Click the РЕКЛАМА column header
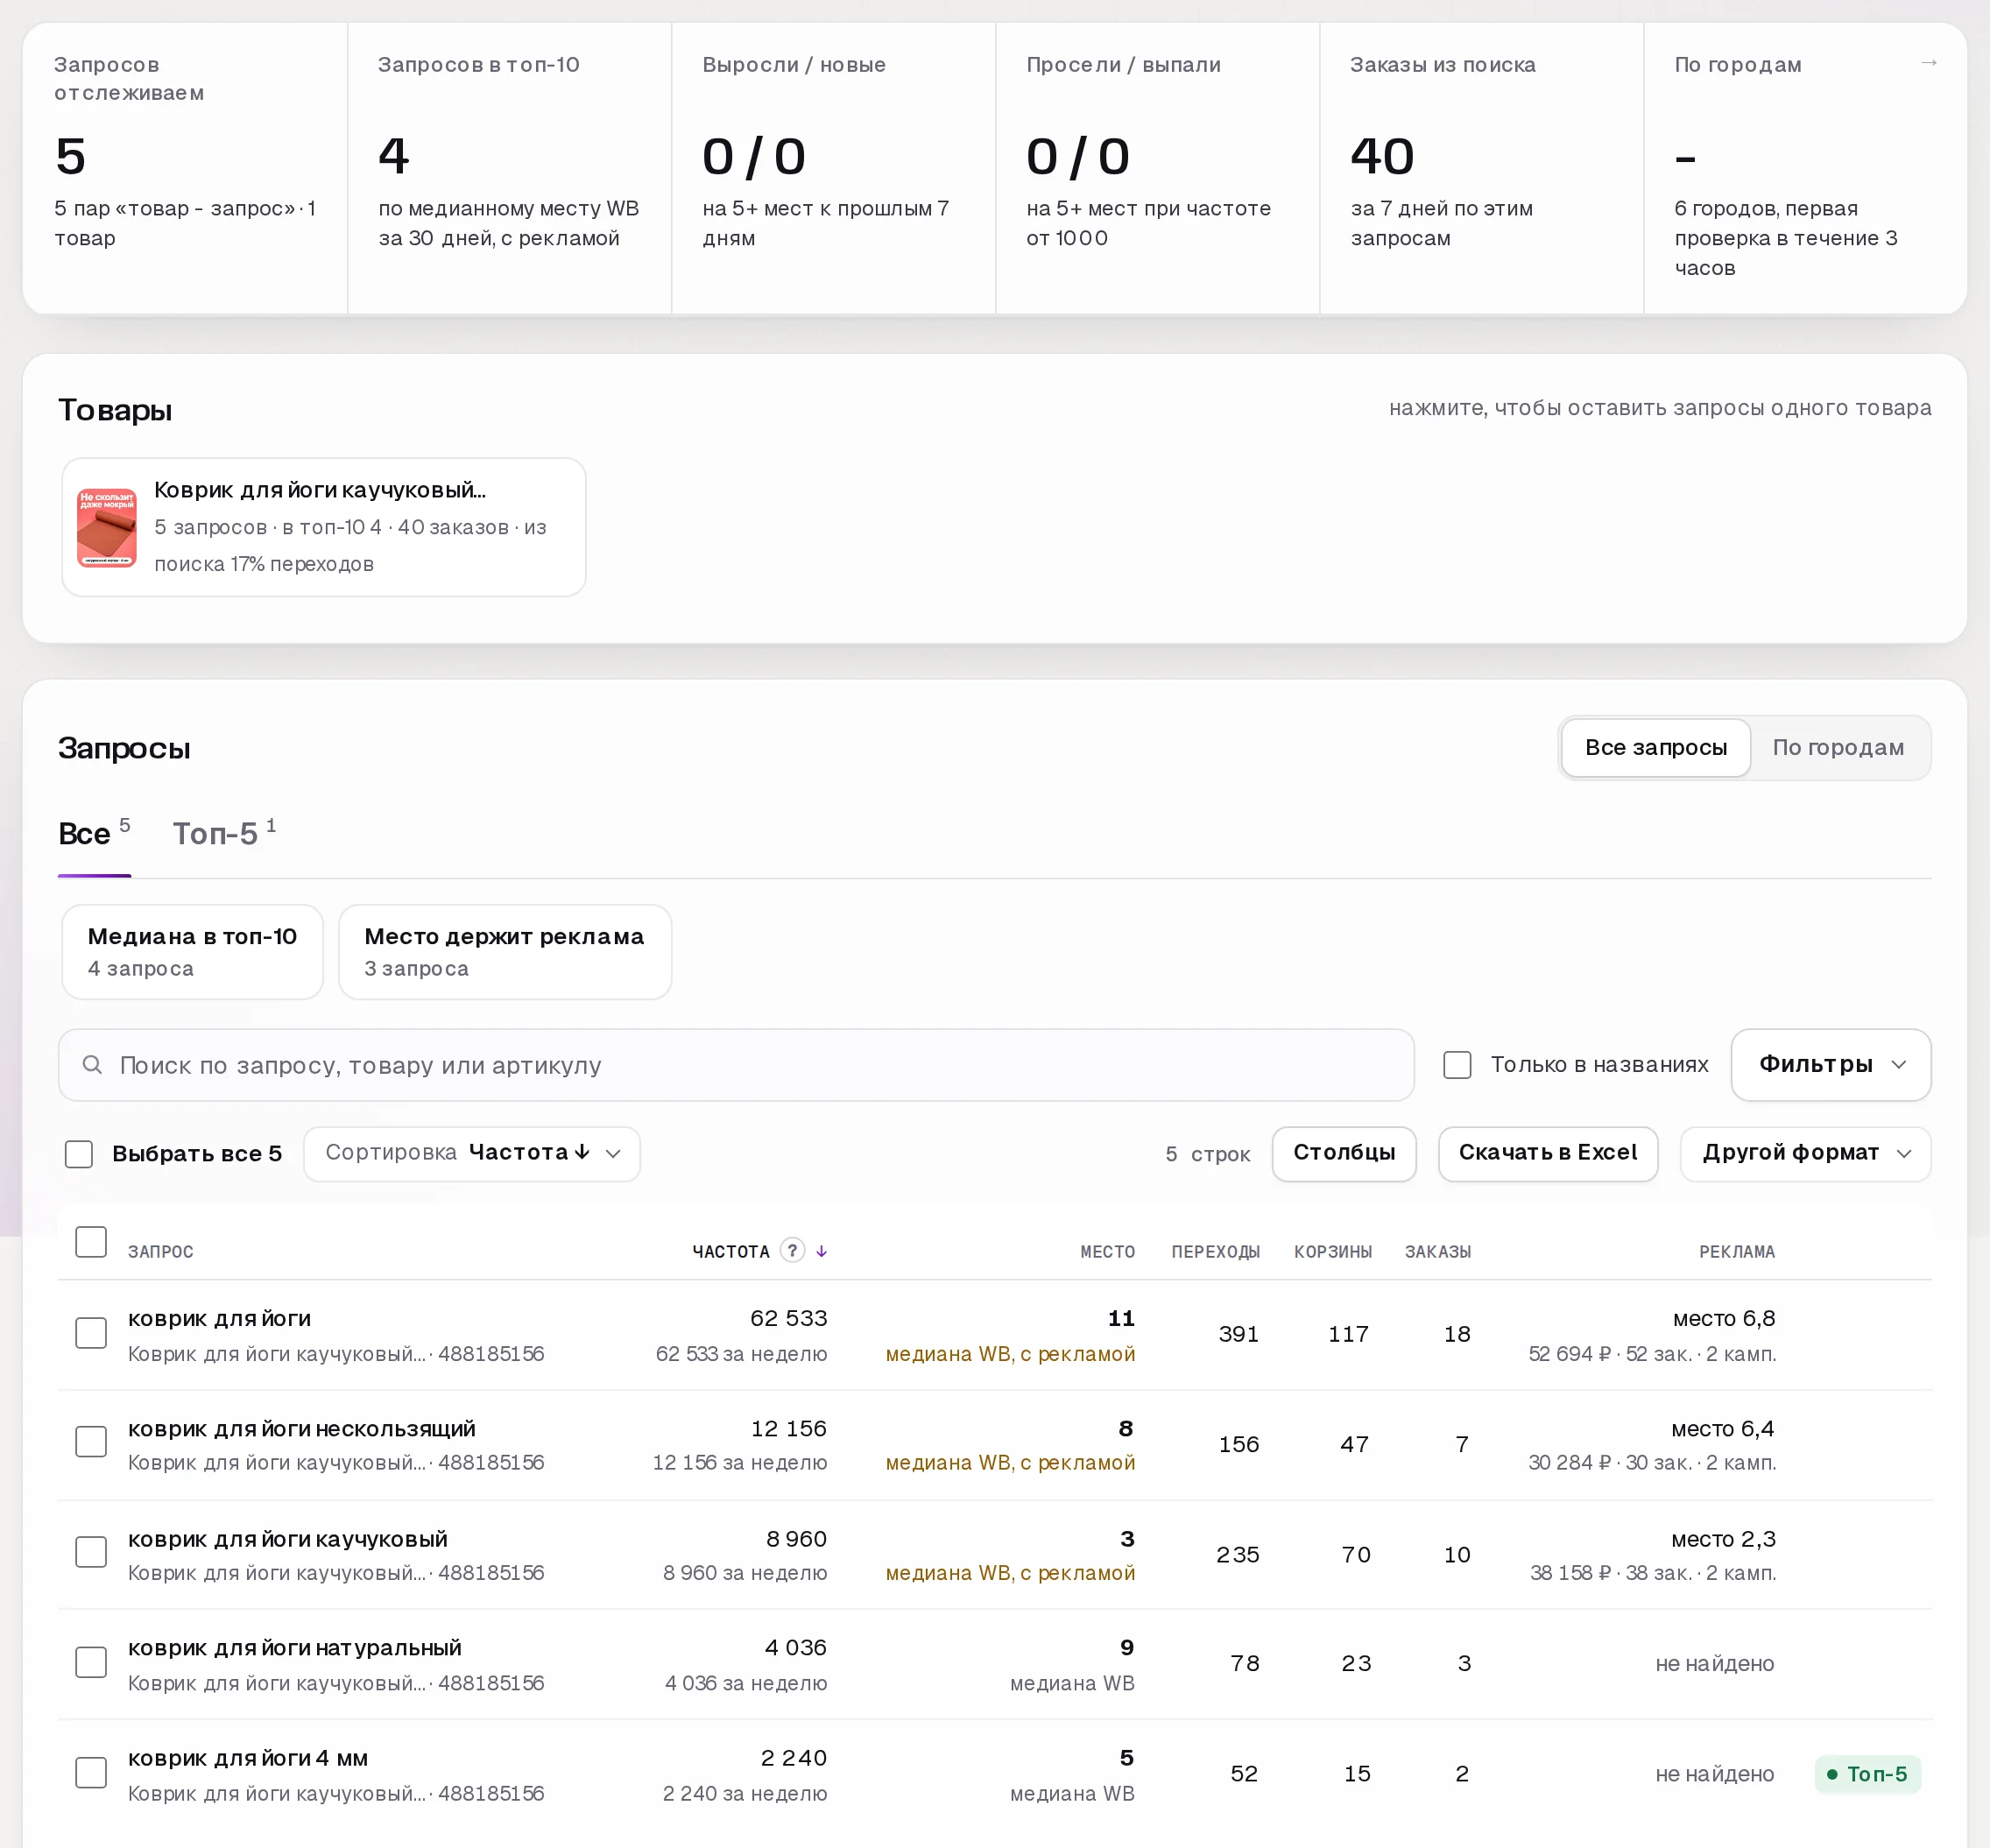 click(x=1736, y=1251)
